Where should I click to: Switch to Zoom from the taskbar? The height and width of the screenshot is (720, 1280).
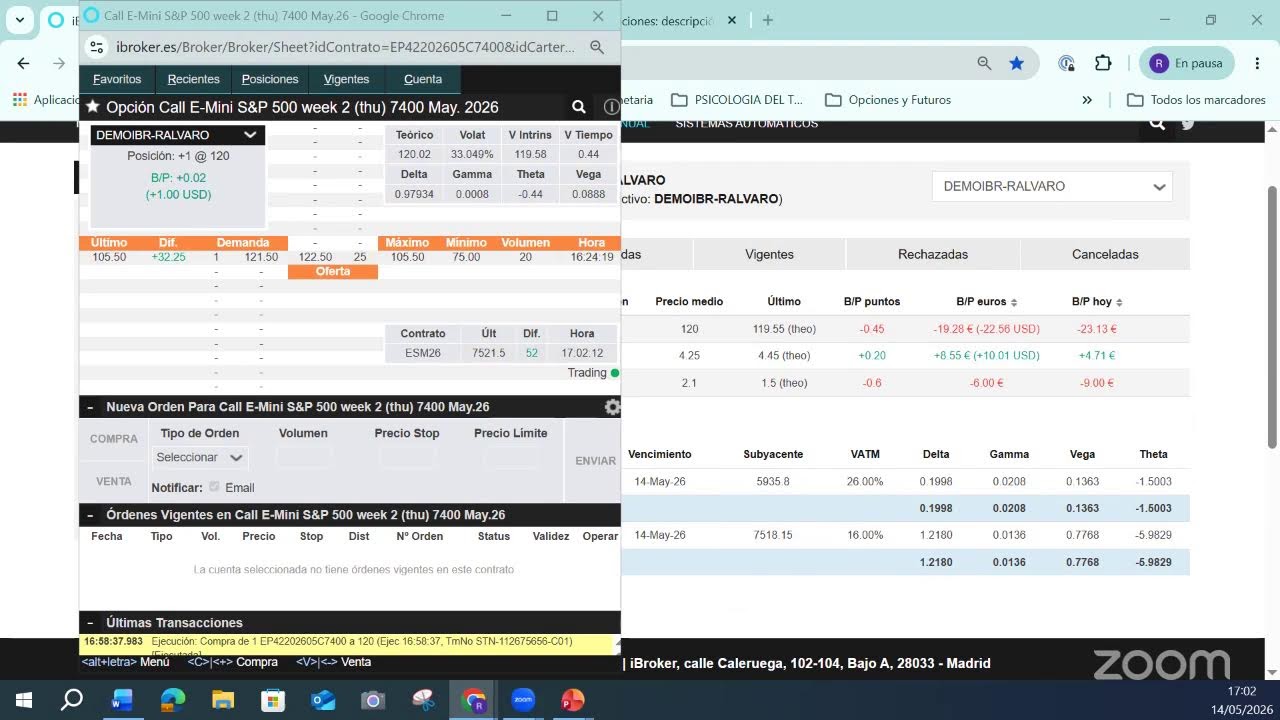click(x=523, y=700)
